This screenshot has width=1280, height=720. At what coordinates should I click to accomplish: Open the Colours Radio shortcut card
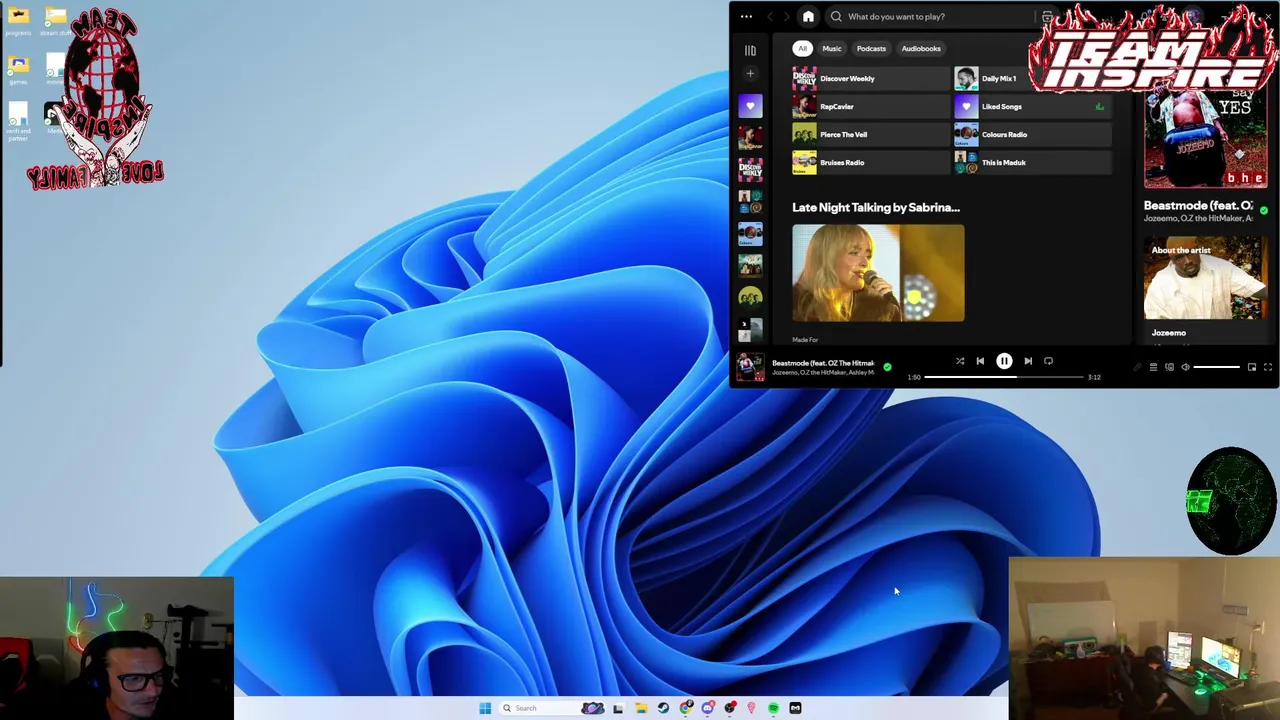coord(1033,134)
